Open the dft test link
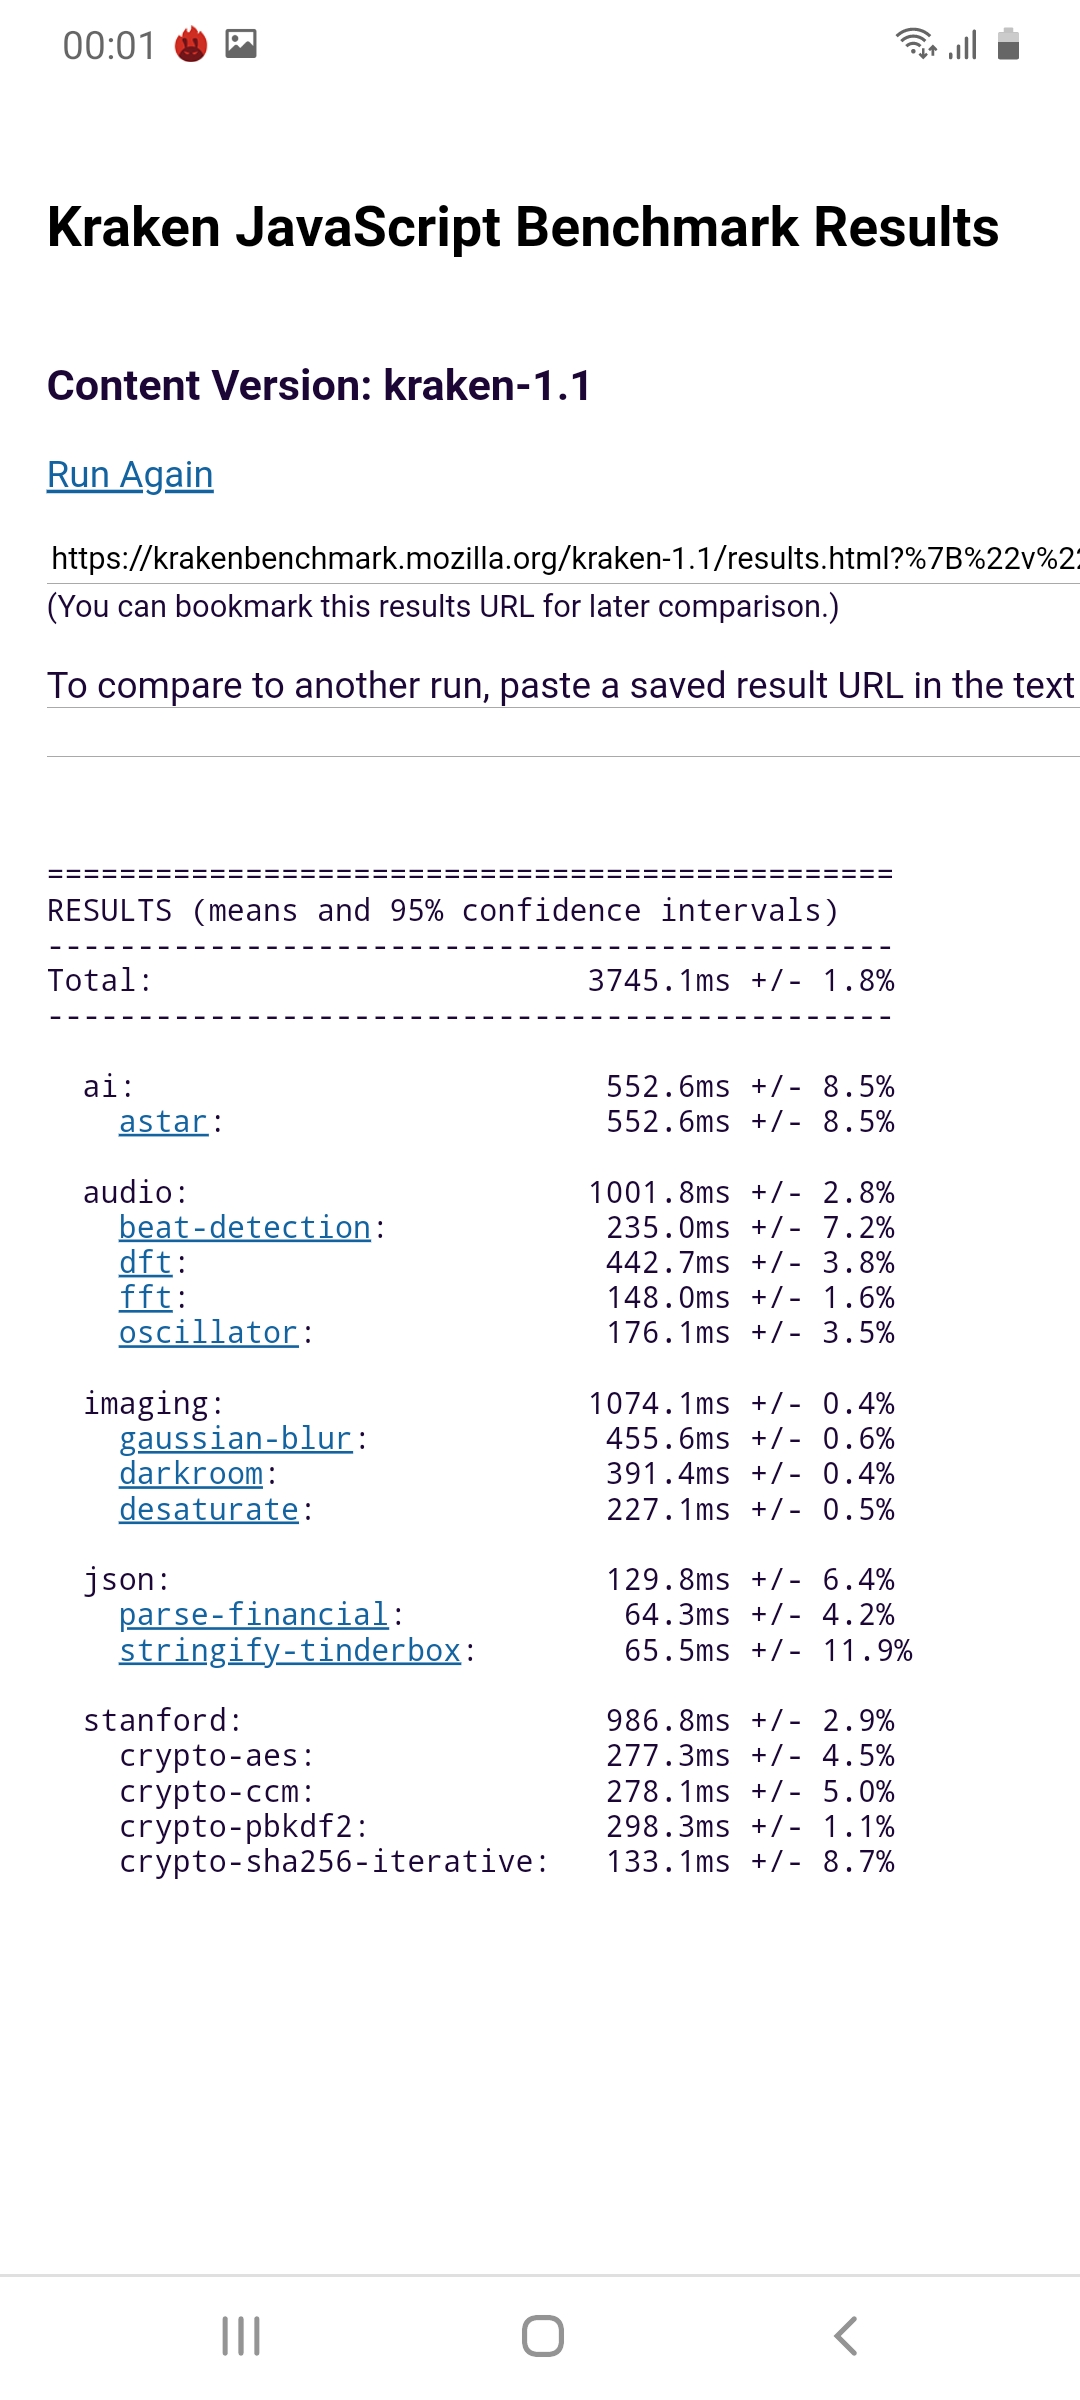1080x2400 pixels. [146, 1262]
